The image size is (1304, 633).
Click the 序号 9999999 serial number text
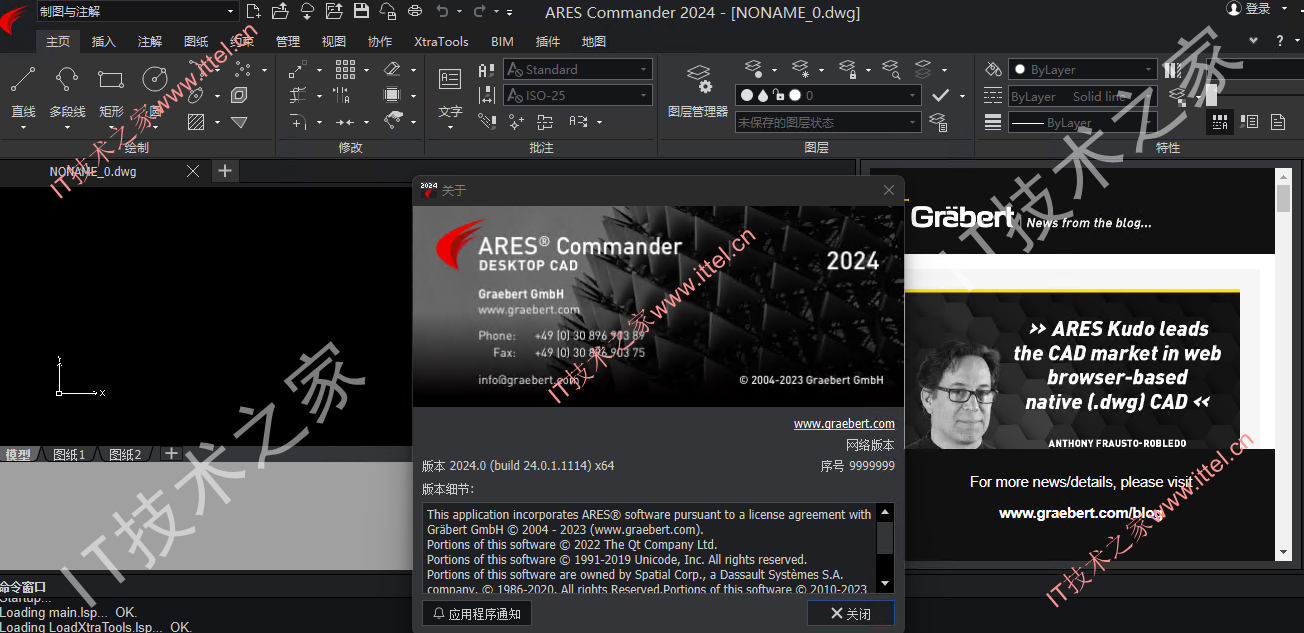(x=858, y=466)
